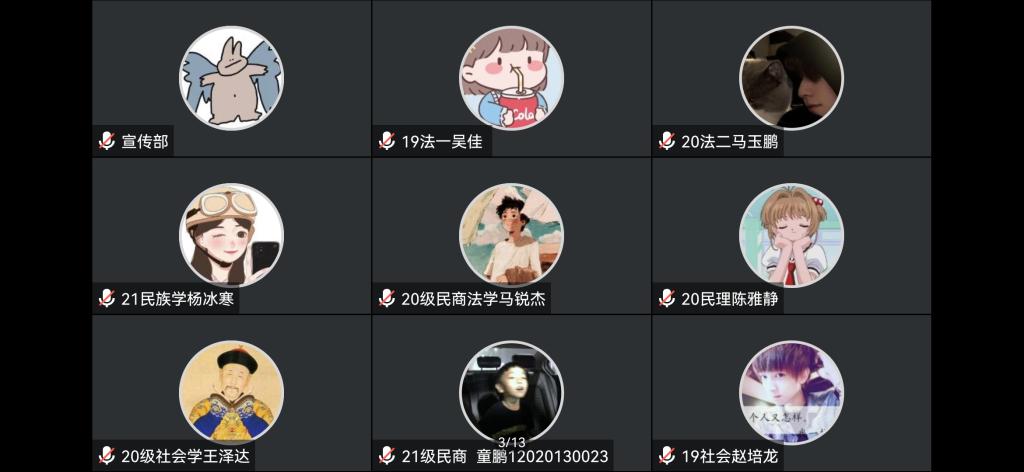Click the 3/13 page indicator
Screen dimensions: 1024x472
coord(511,442)
